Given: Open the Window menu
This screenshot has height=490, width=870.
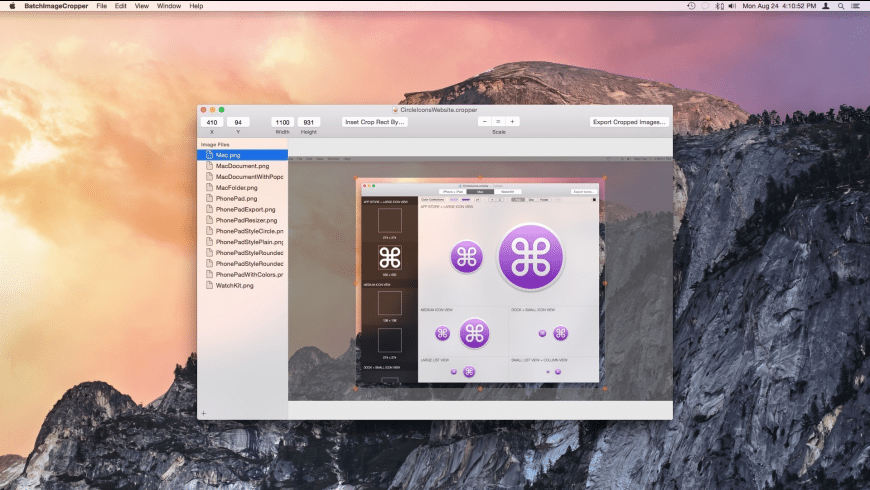Looking at the screenshot, I should coord(169,6).
